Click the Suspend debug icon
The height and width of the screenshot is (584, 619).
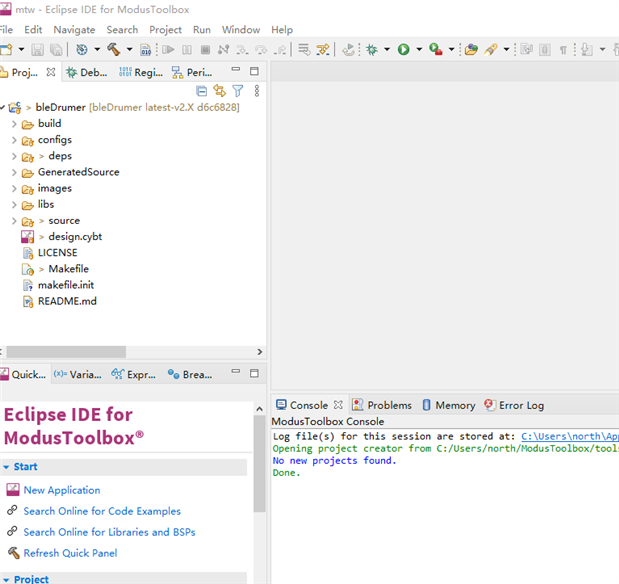[x=187, y=49]
